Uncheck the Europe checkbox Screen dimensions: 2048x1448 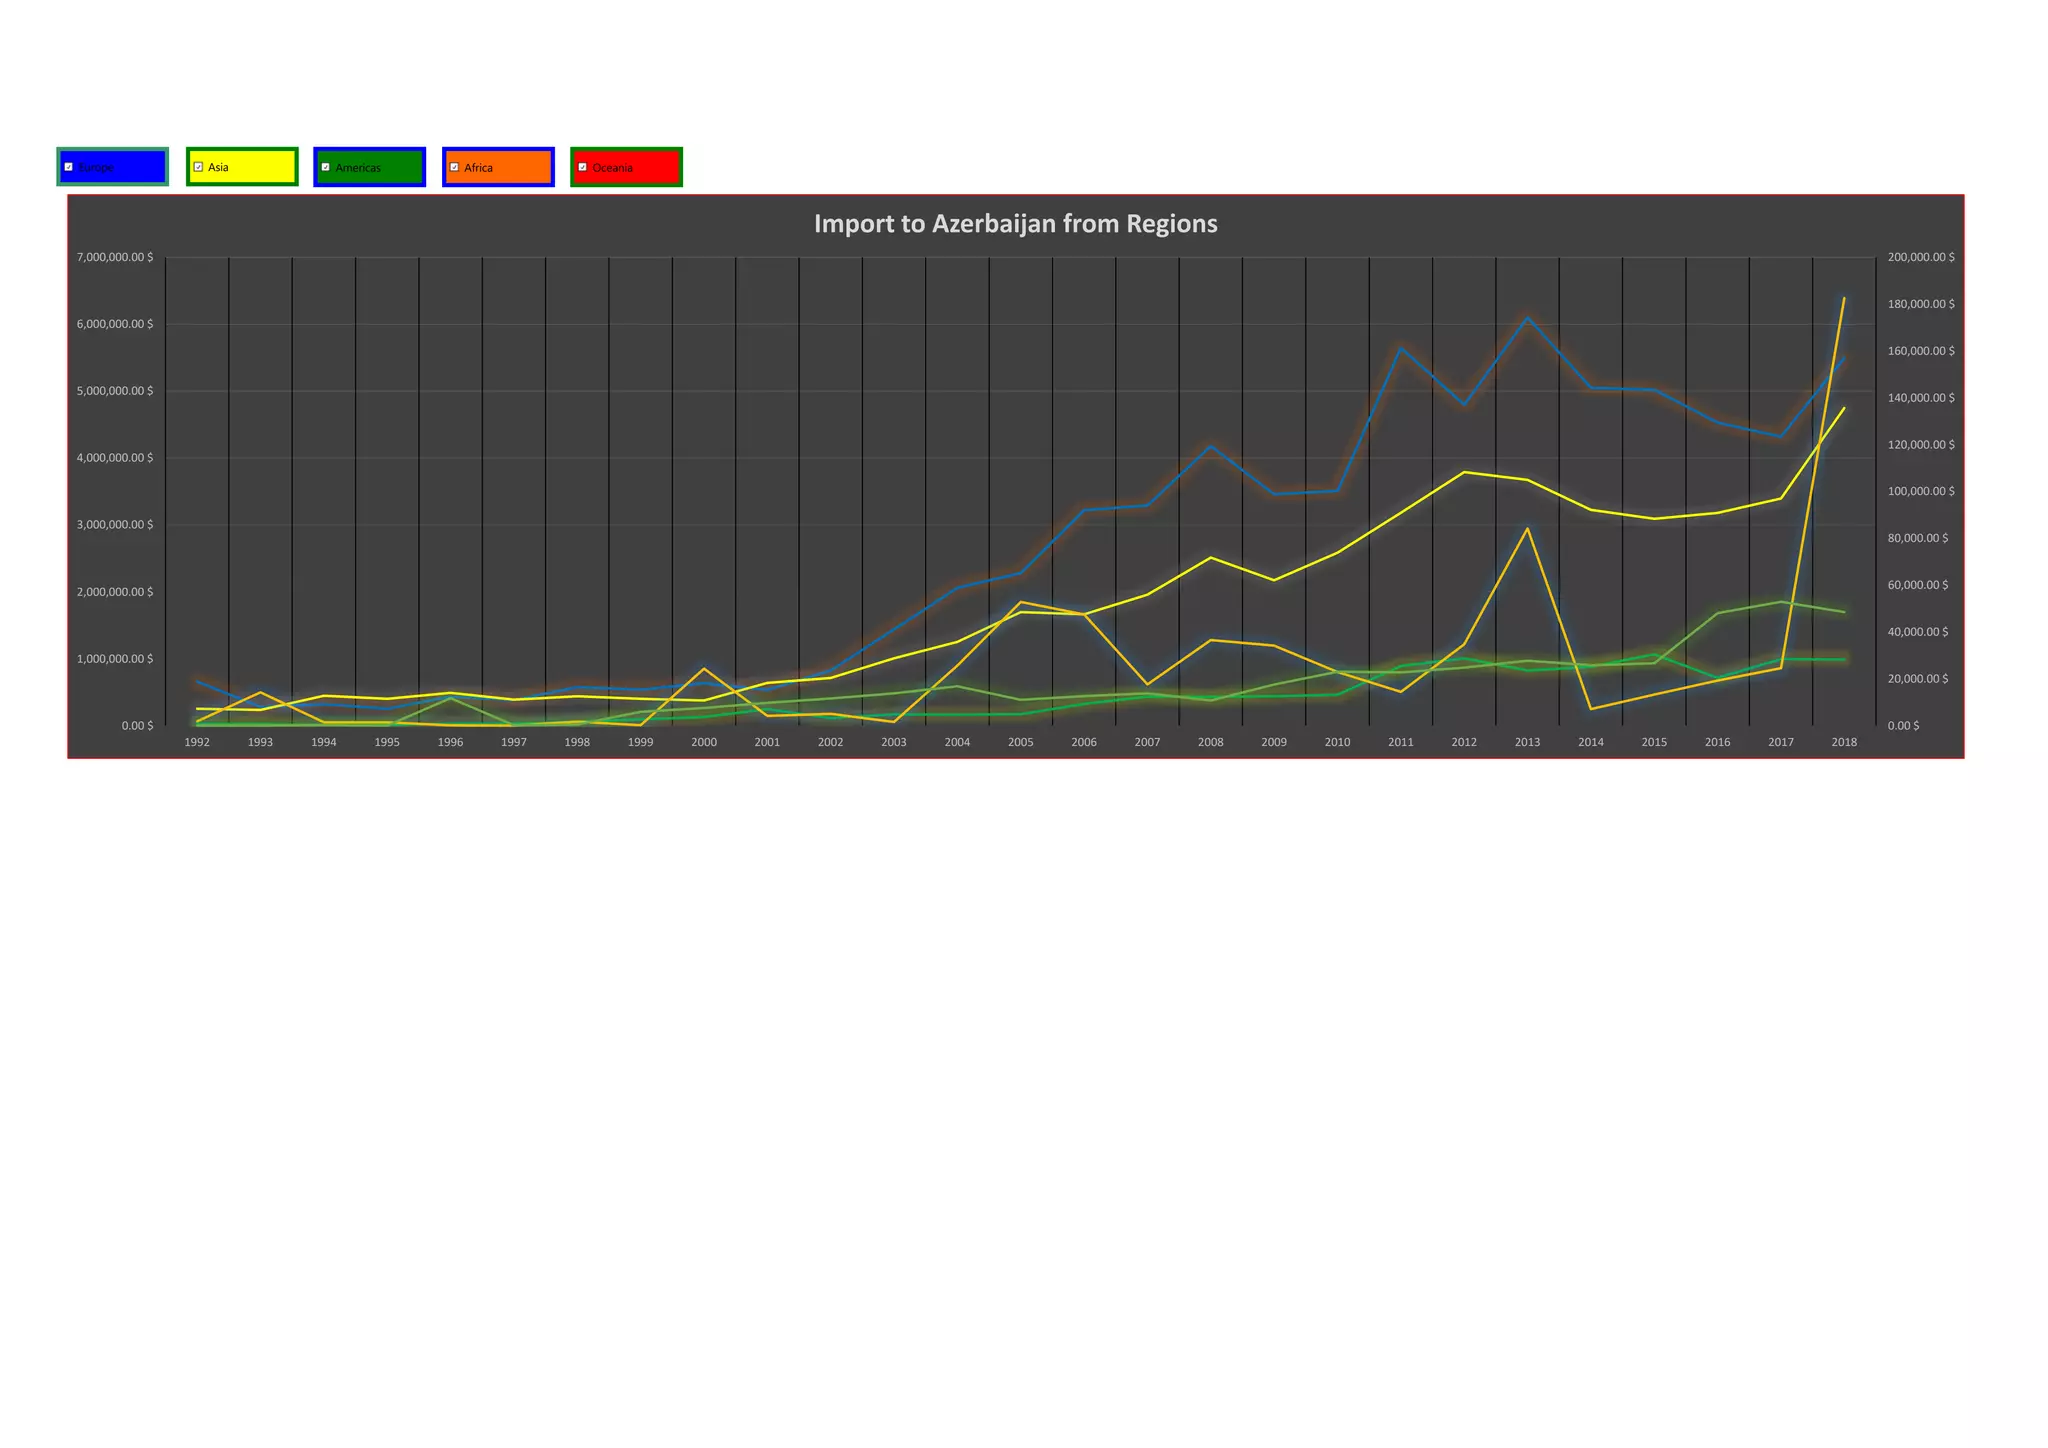click(69, 167)
